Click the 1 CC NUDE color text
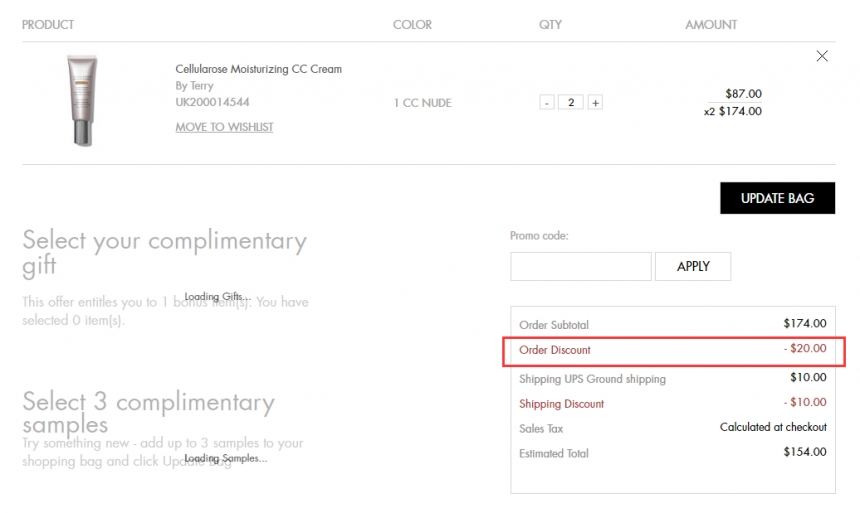Image resolution: width=860 pixels, height=513 pixels. pos(422,103)
